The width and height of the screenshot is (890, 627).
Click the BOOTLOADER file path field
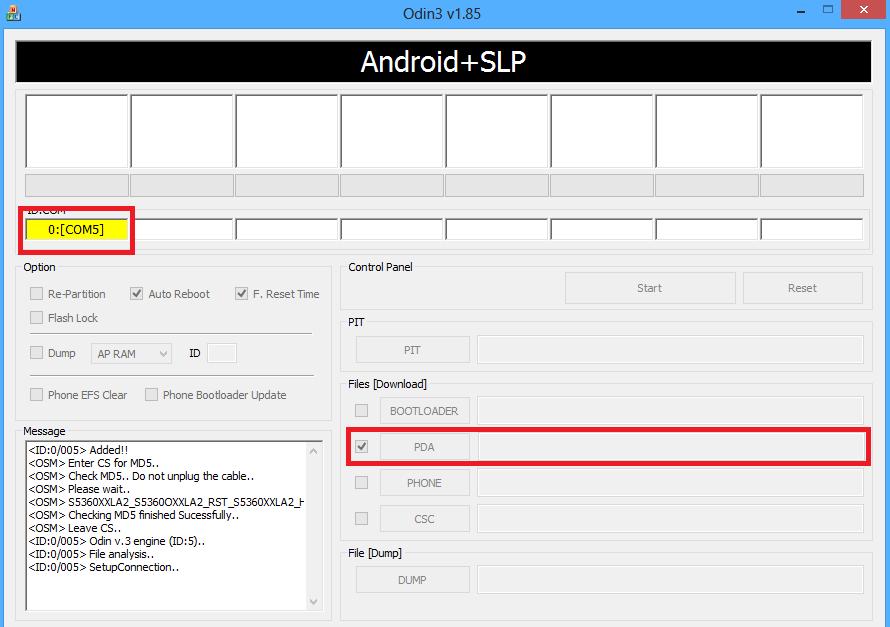coord(670,411)
